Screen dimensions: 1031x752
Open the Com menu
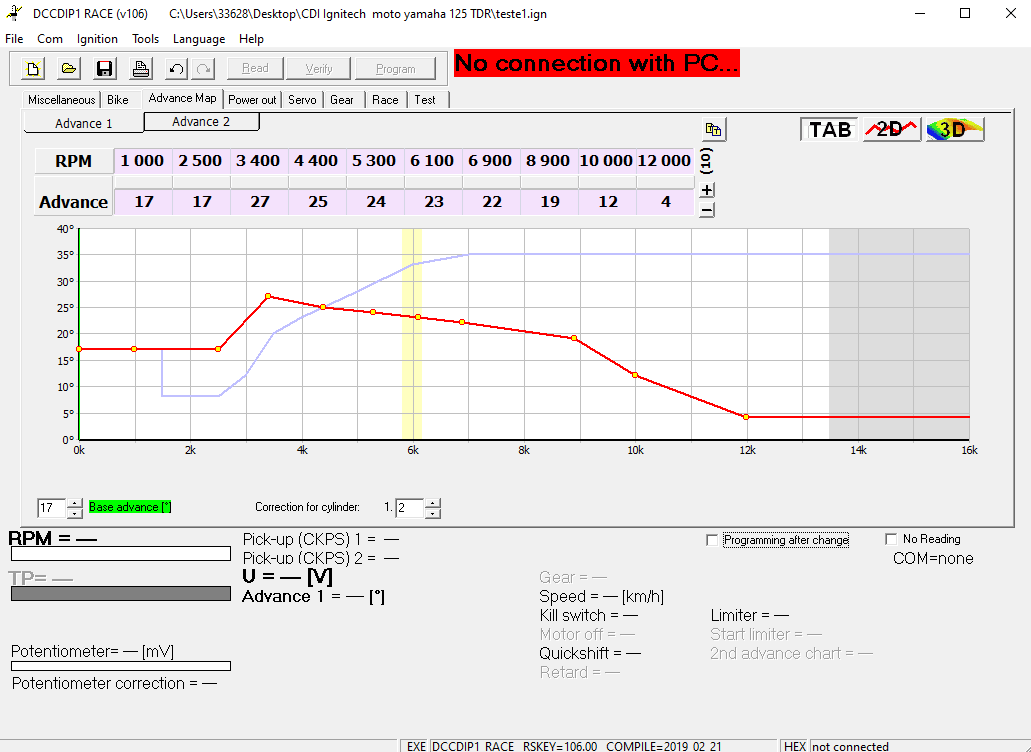click(x=50, y=39)
